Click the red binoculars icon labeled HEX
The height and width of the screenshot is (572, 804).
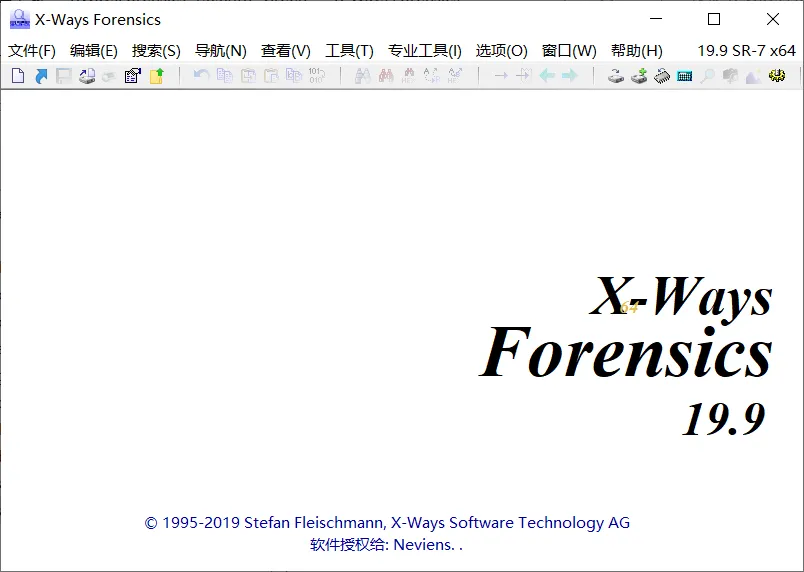coord(409,76)
